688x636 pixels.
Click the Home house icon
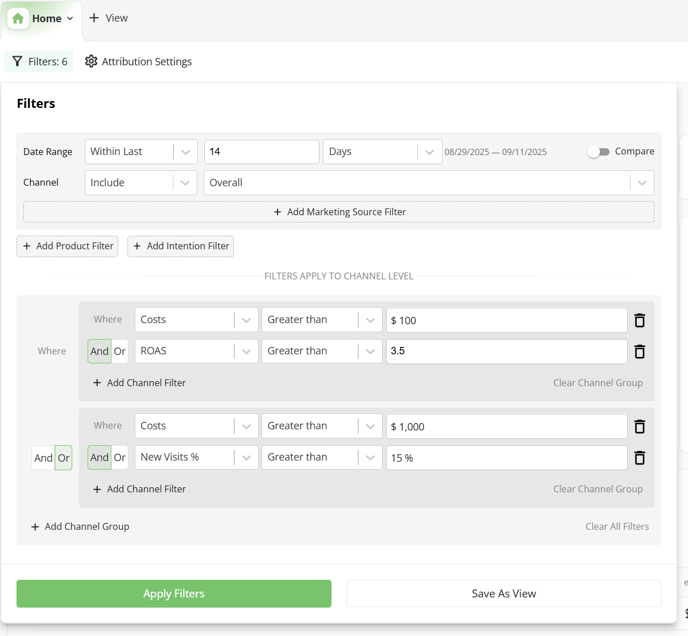[x=18, y=18]
